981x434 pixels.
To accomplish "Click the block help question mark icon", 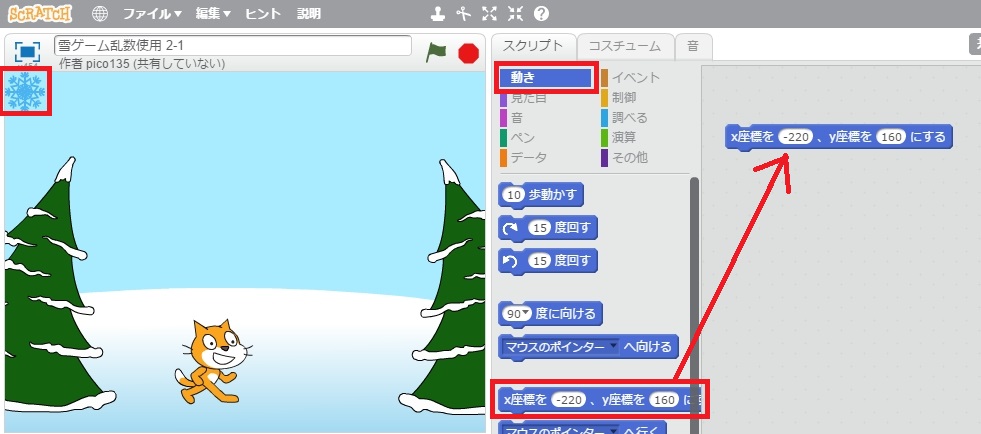I will point(541,13).
